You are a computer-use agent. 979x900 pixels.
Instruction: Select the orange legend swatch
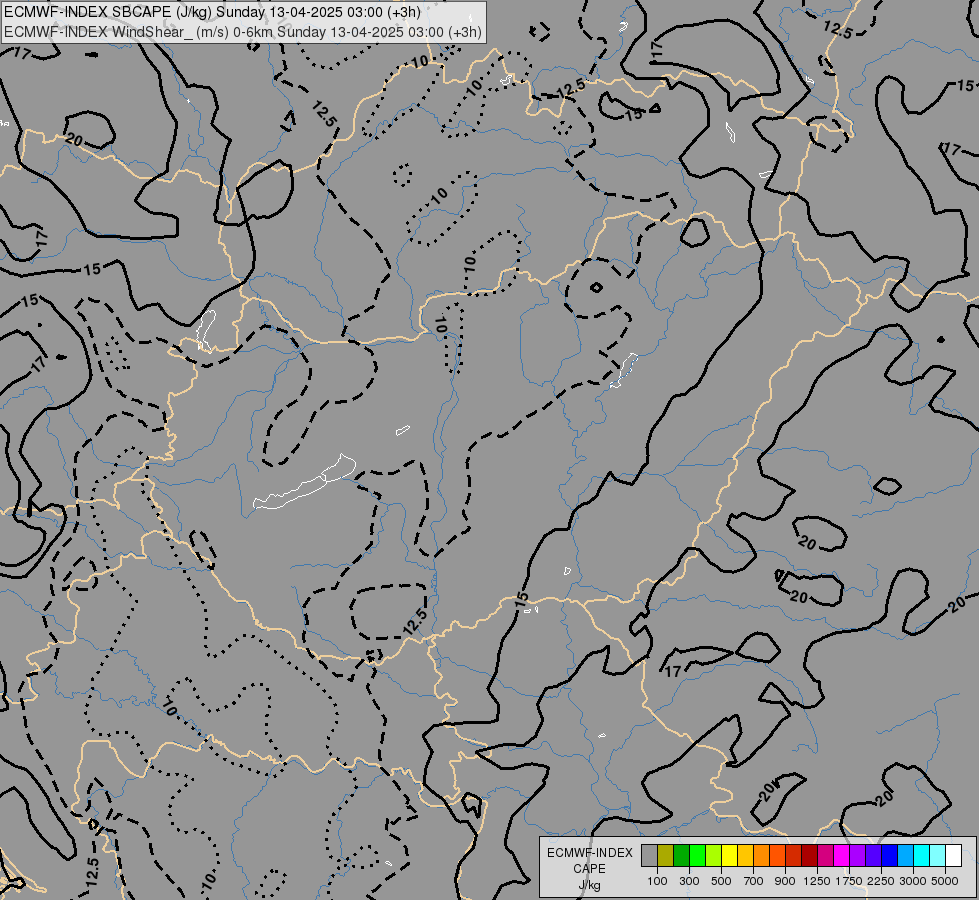pos(762,855)
